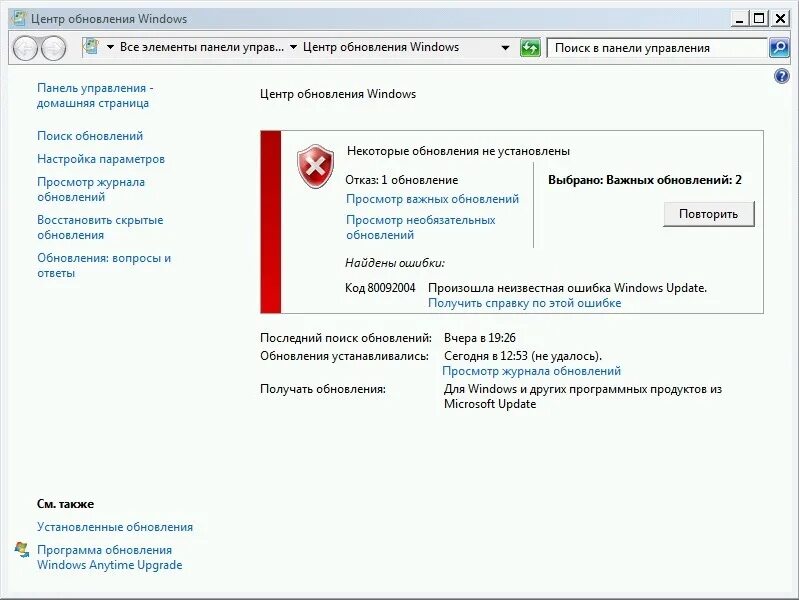Click the search magnifier icon

pyautogui.click(x=779, y=48)
